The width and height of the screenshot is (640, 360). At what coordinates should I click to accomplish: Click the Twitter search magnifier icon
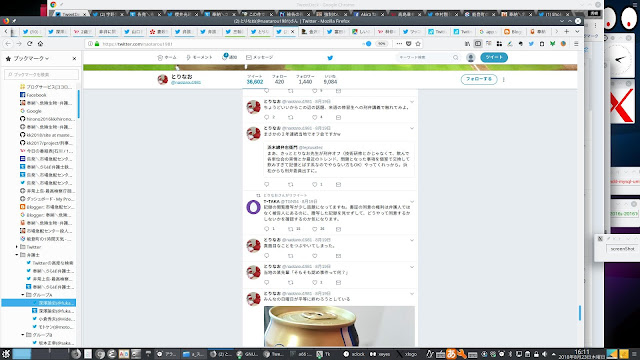[x=456, y=58]
